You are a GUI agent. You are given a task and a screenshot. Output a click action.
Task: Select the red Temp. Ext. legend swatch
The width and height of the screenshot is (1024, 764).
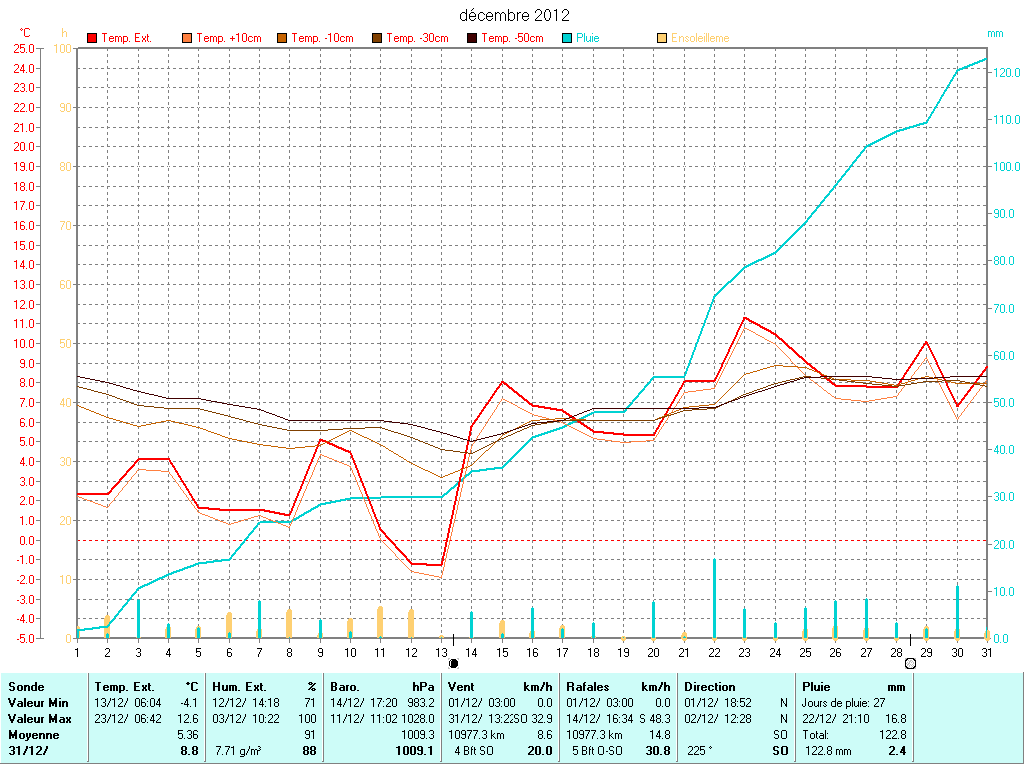pyautogui.click(x=92, y=38)
